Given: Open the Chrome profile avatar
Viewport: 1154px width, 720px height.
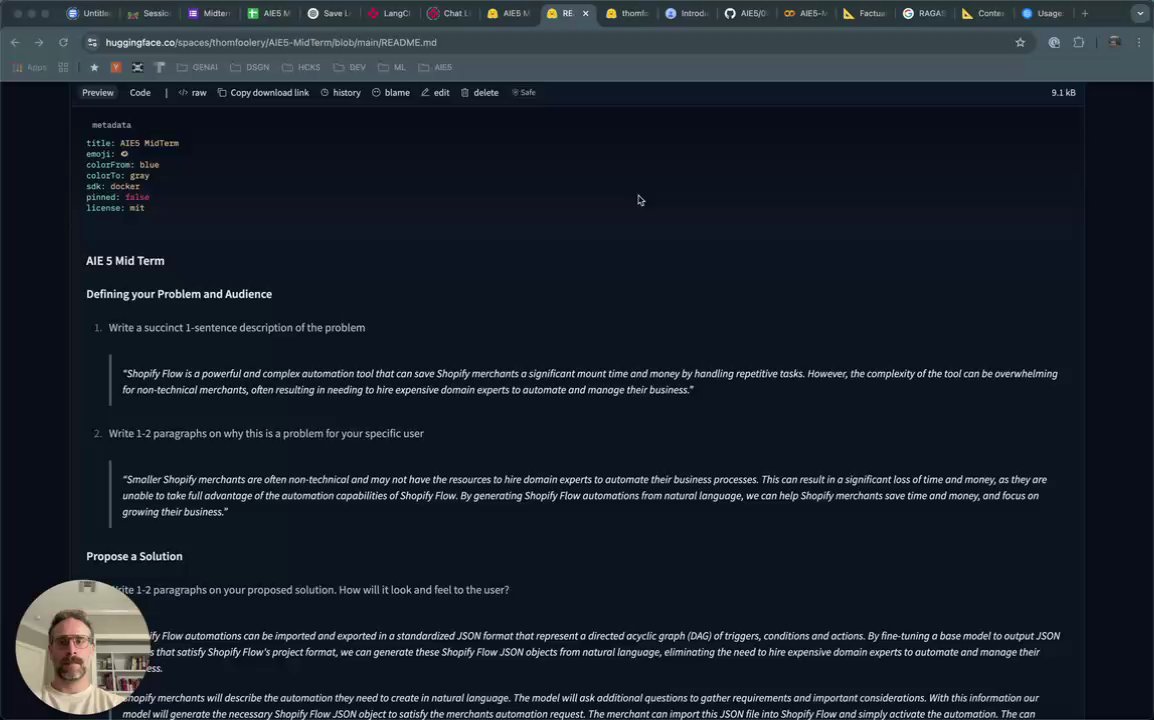Looking at the screenshot, I should (x=1114, y=43).
